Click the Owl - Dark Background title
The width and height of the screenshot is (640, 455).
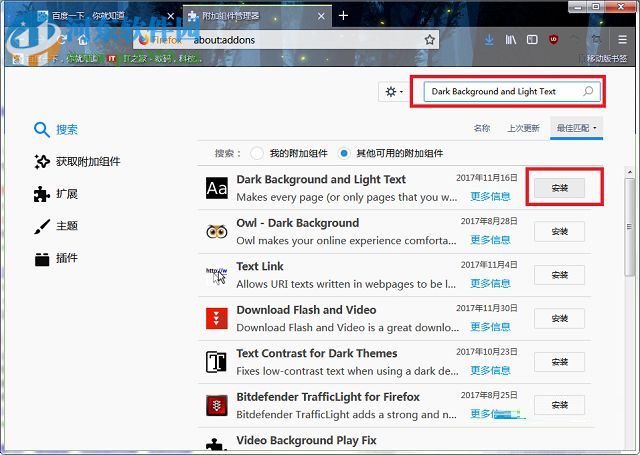click(298, 223)
